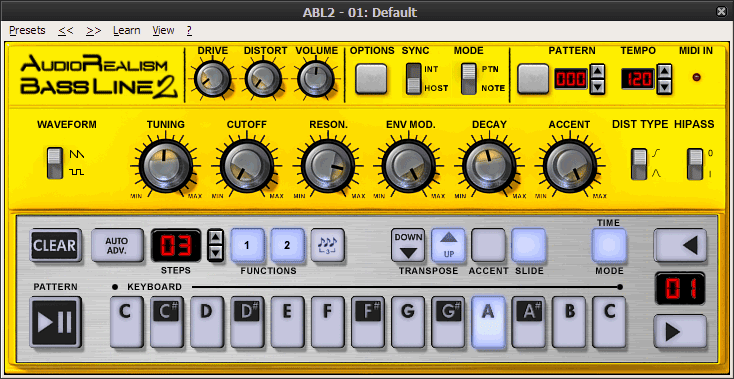
Task: Click the CLEAR pattern button
Action: [x=56, y=245]
